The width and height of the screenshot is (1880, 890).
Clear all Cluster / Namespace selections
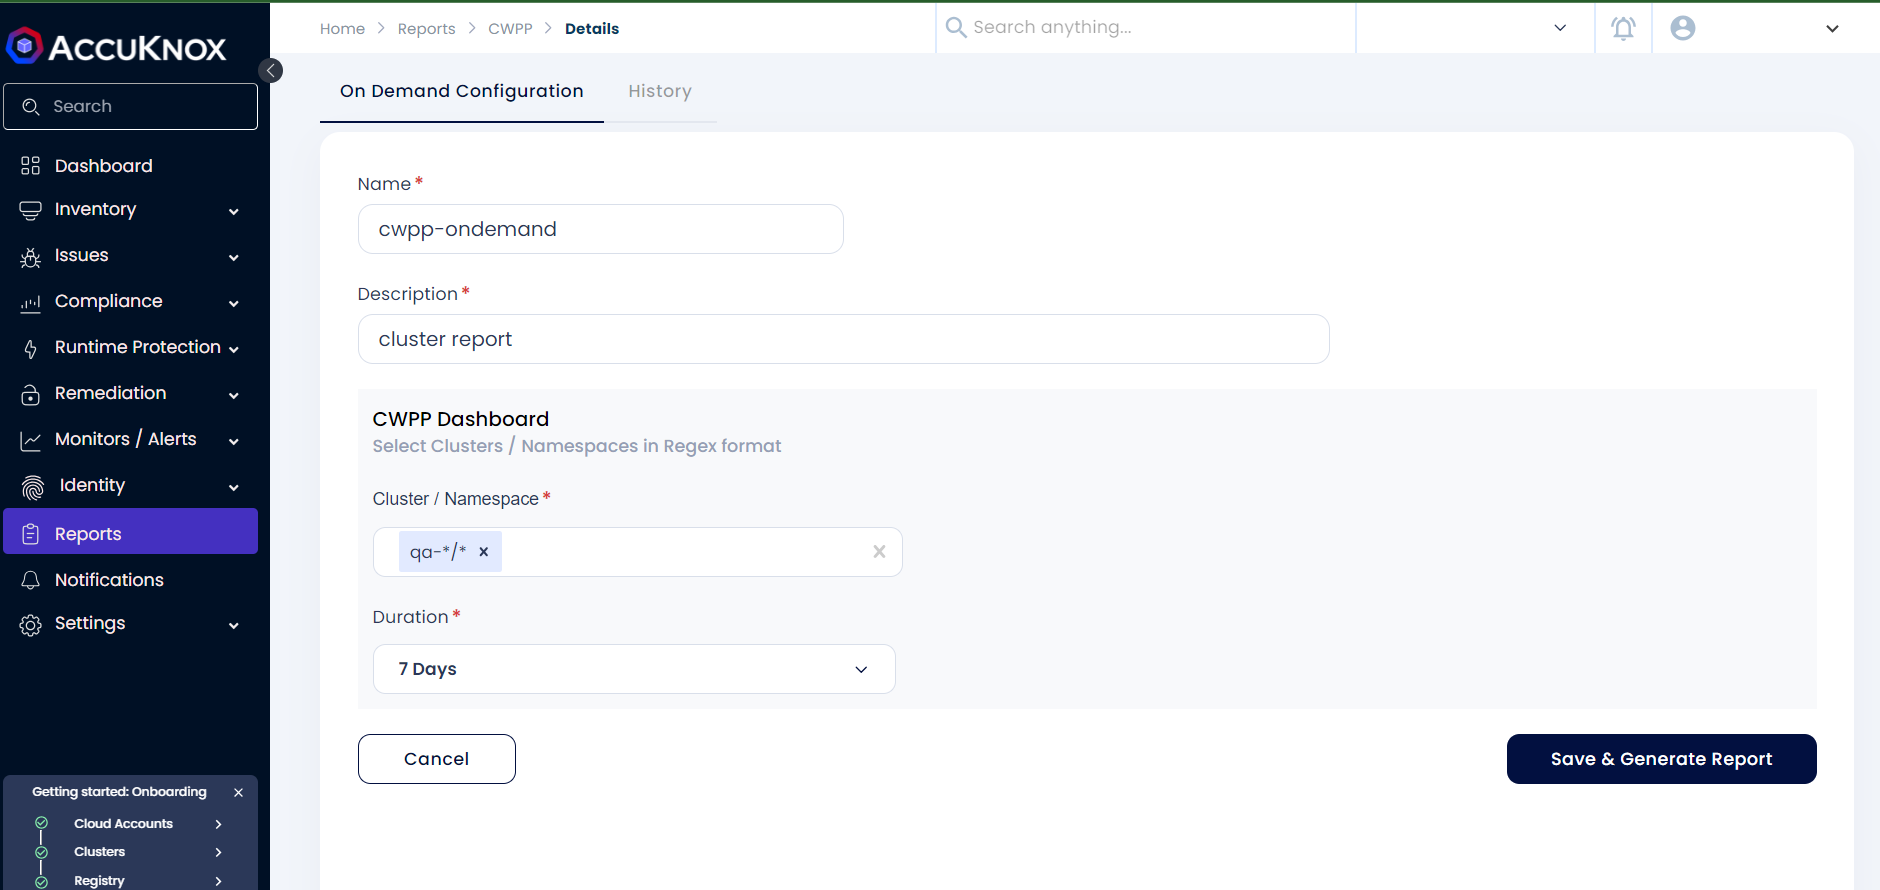pyautogui.click(x=879, y=551)
